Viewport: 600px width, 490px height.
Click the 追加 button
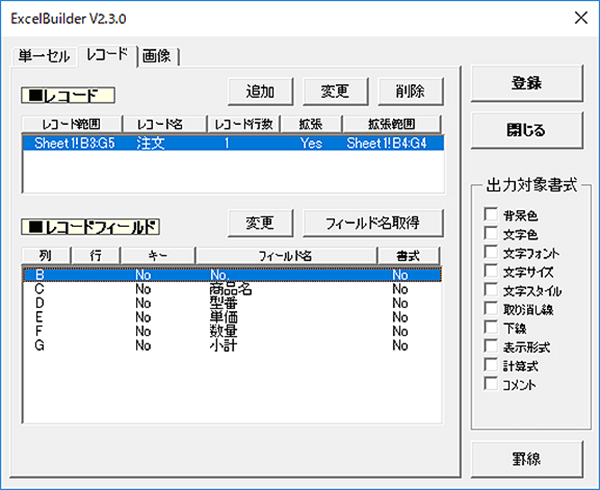click(x=260, y=91)
